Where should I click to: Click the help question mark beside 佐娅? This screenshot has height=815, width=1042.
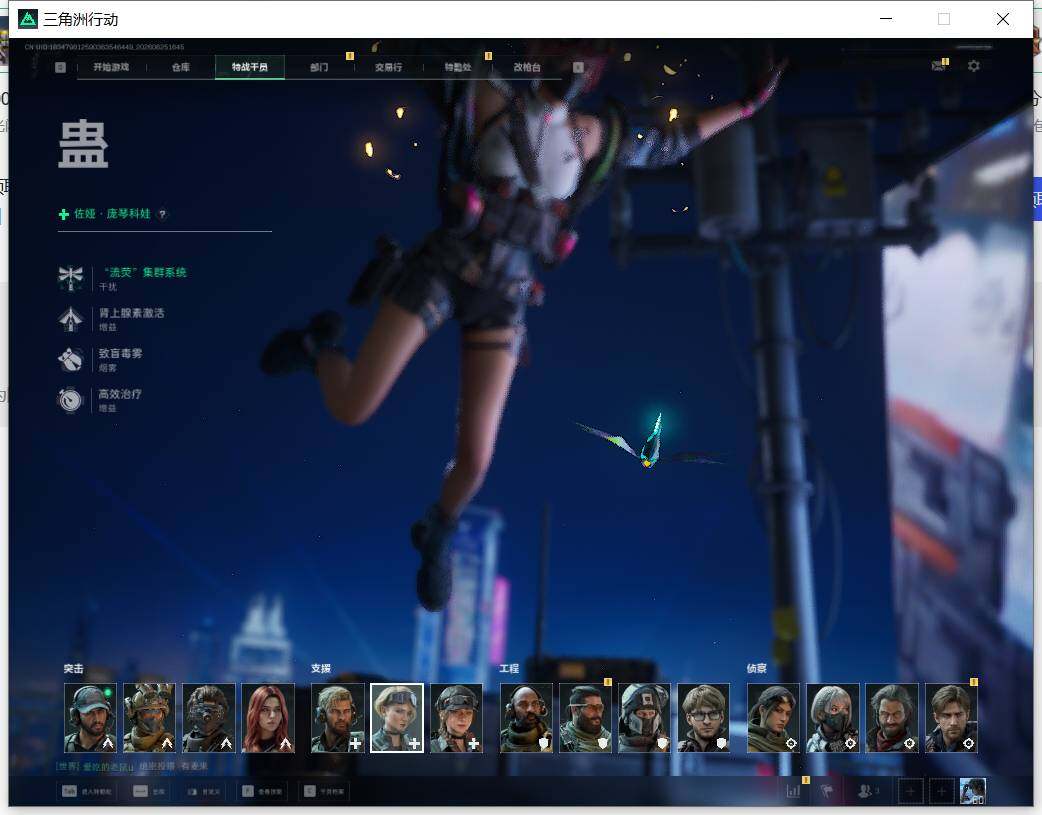pyautogui.click(x=162, y=214)
